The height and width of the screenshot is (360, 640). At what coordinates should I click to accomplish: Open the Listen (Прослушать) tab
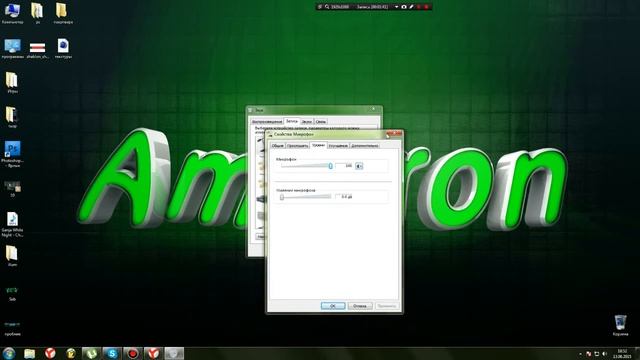[x=297, y=146]
